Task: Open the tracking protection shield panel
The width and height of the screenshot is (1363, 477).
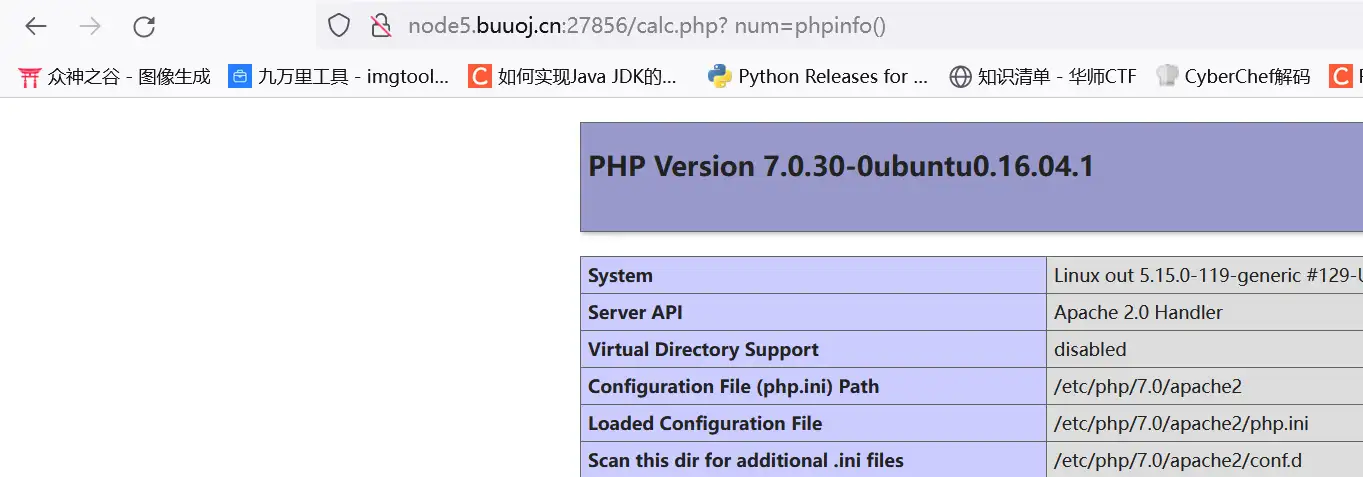Action: click(339, 26)
